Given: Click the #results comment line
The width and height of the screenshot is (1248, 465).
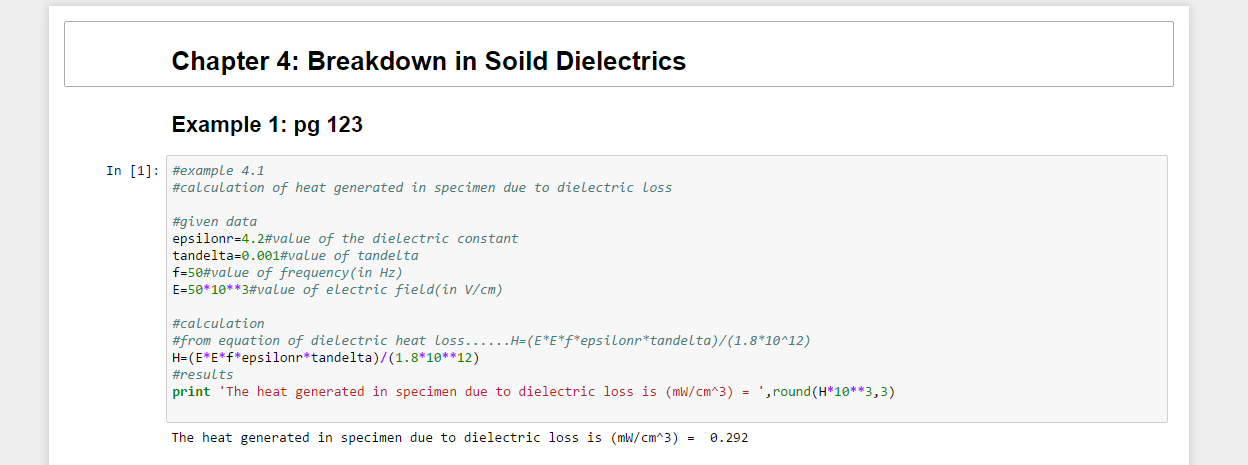Looking at the screenshot, I should [x=202, y=374].
